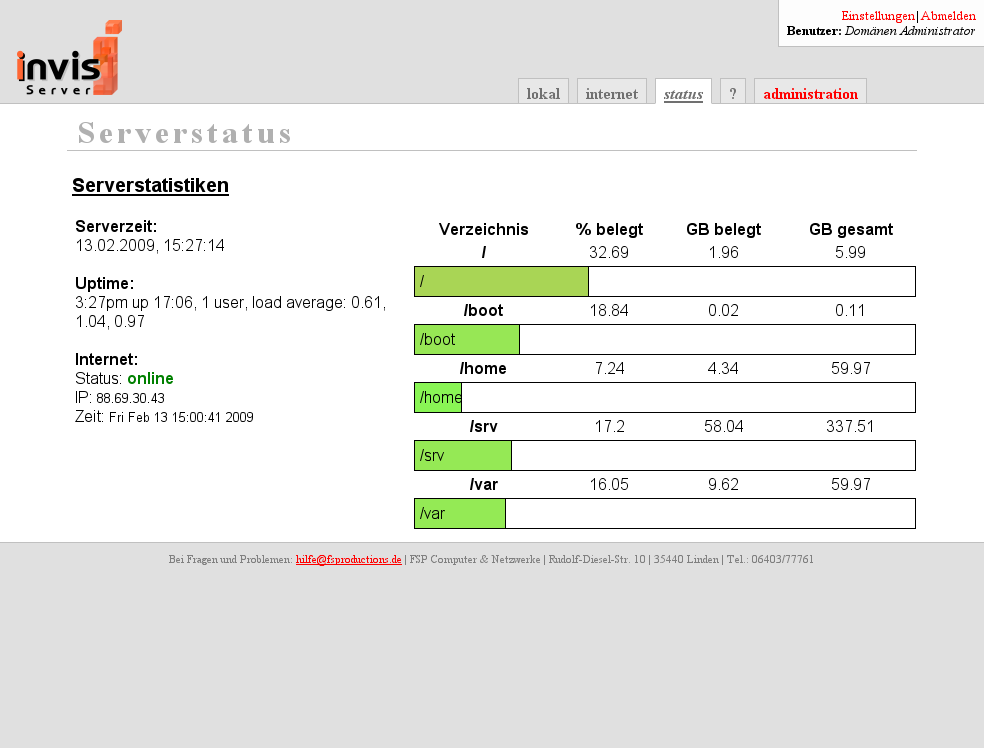
Task: Click the green online status text
Action: point(150,379)
